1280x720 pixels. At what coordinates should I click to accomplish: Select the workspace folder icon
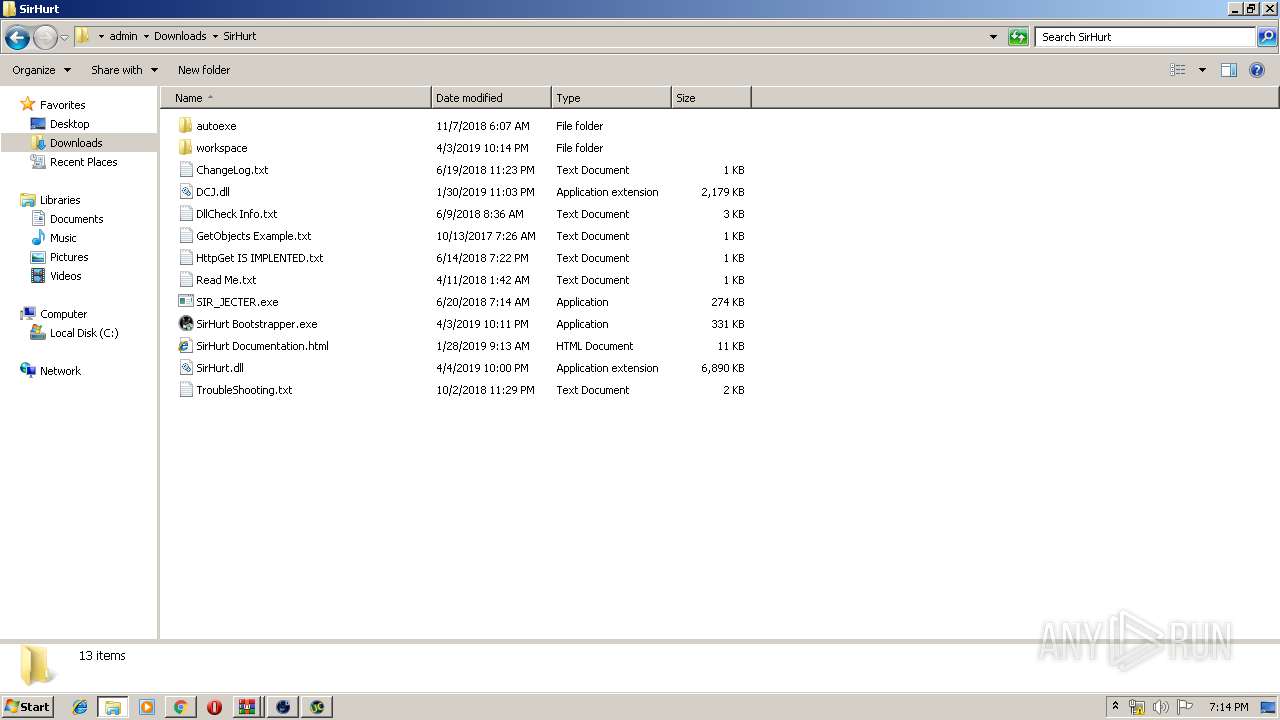(186, 148)
